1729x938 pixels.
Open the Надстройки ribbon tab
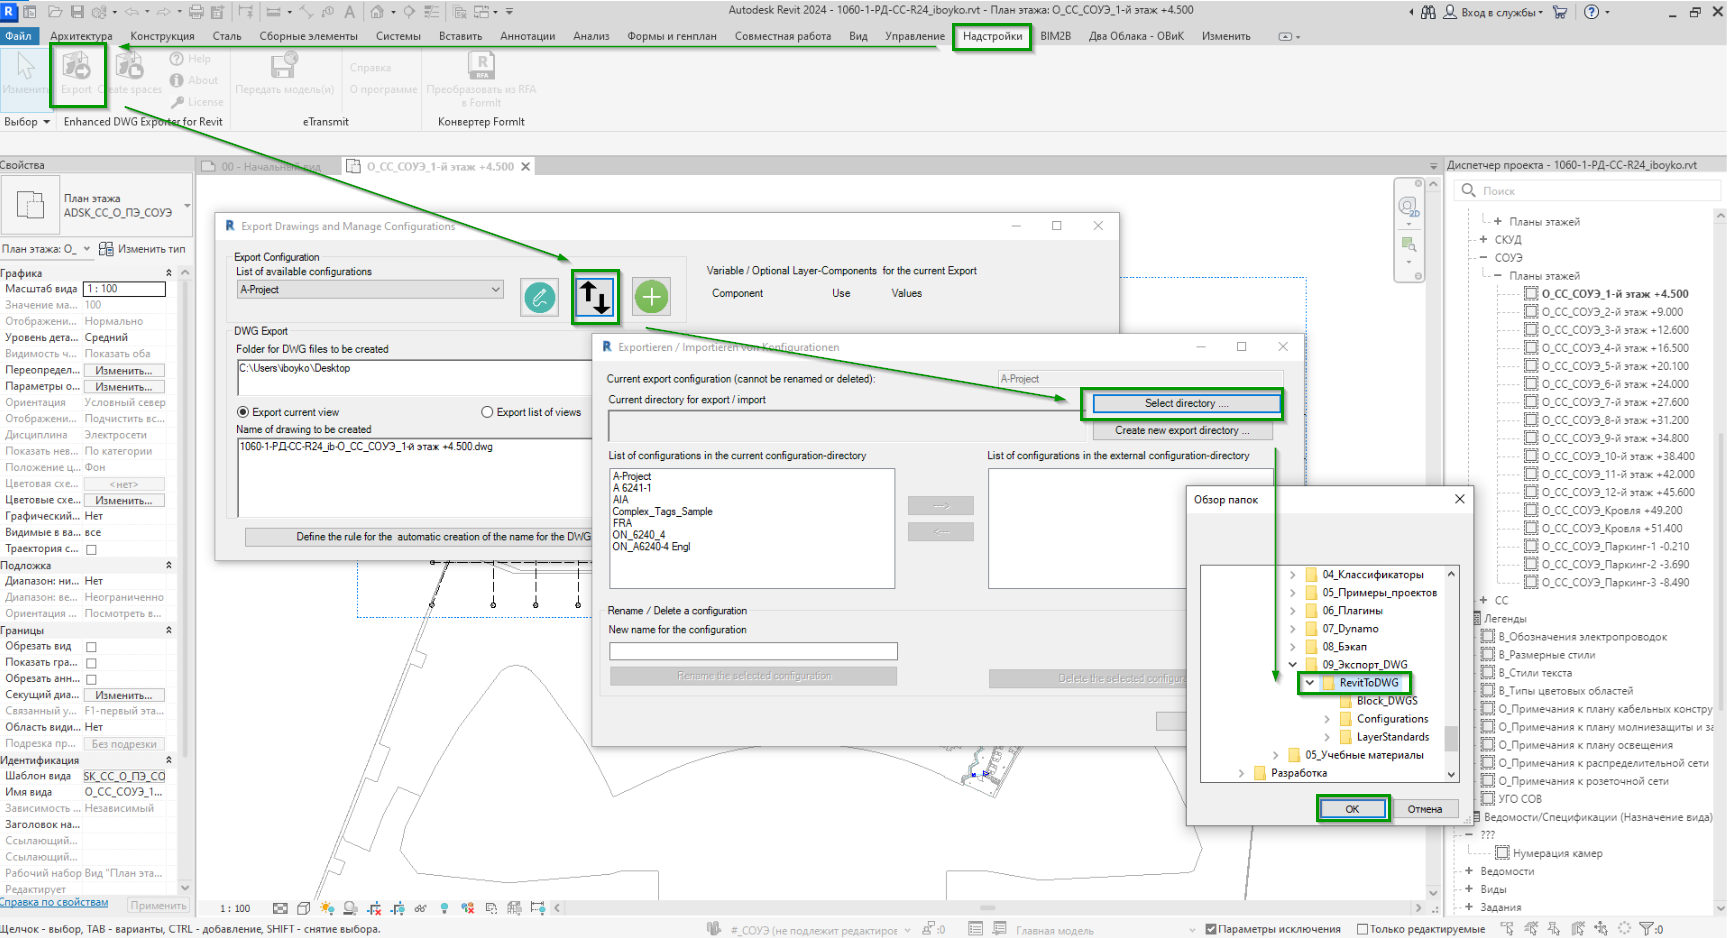pyautogui.click(x=992, y=36)
